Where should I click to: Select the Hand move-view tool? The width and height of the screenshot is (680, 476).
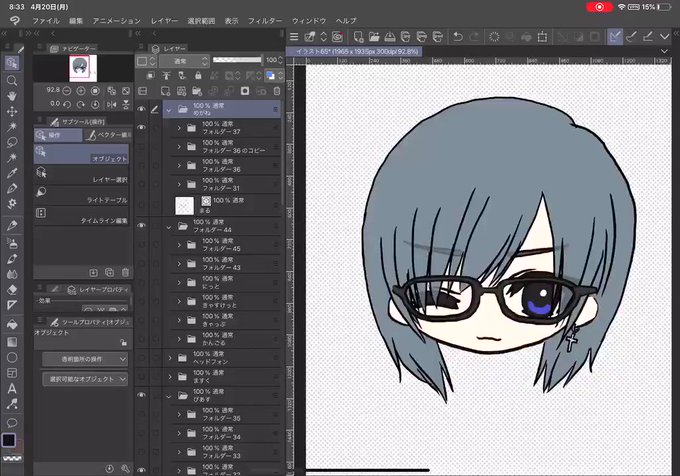pyautogui.click(x=12, y=96)
